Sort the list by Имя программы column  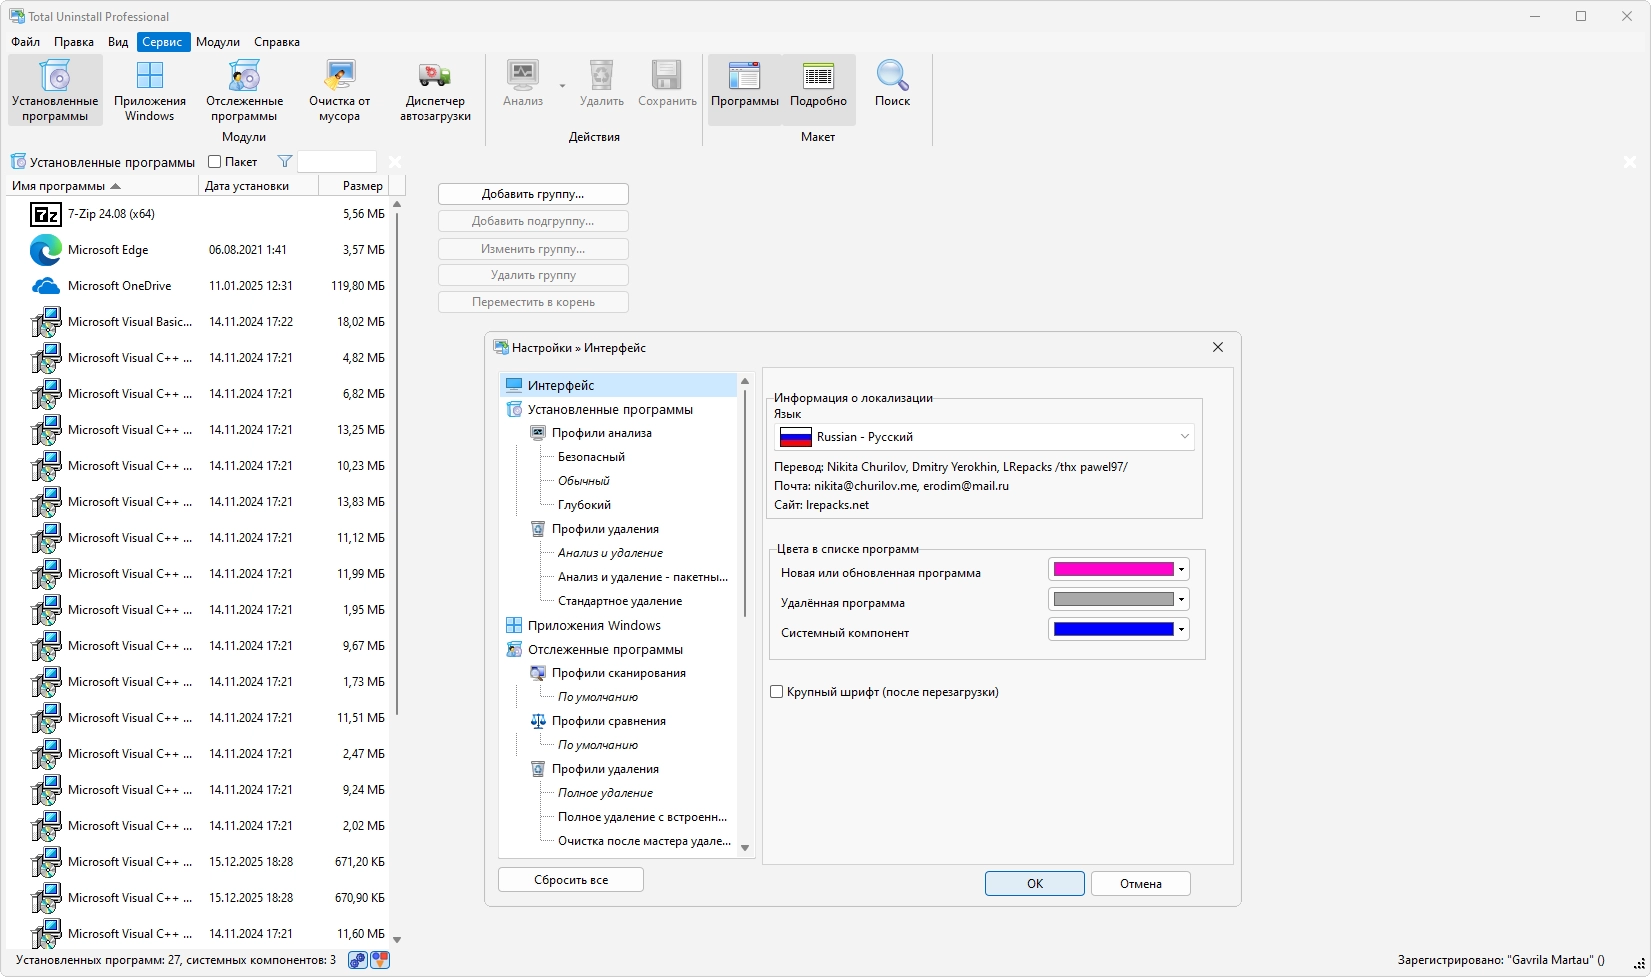point(101,186)
